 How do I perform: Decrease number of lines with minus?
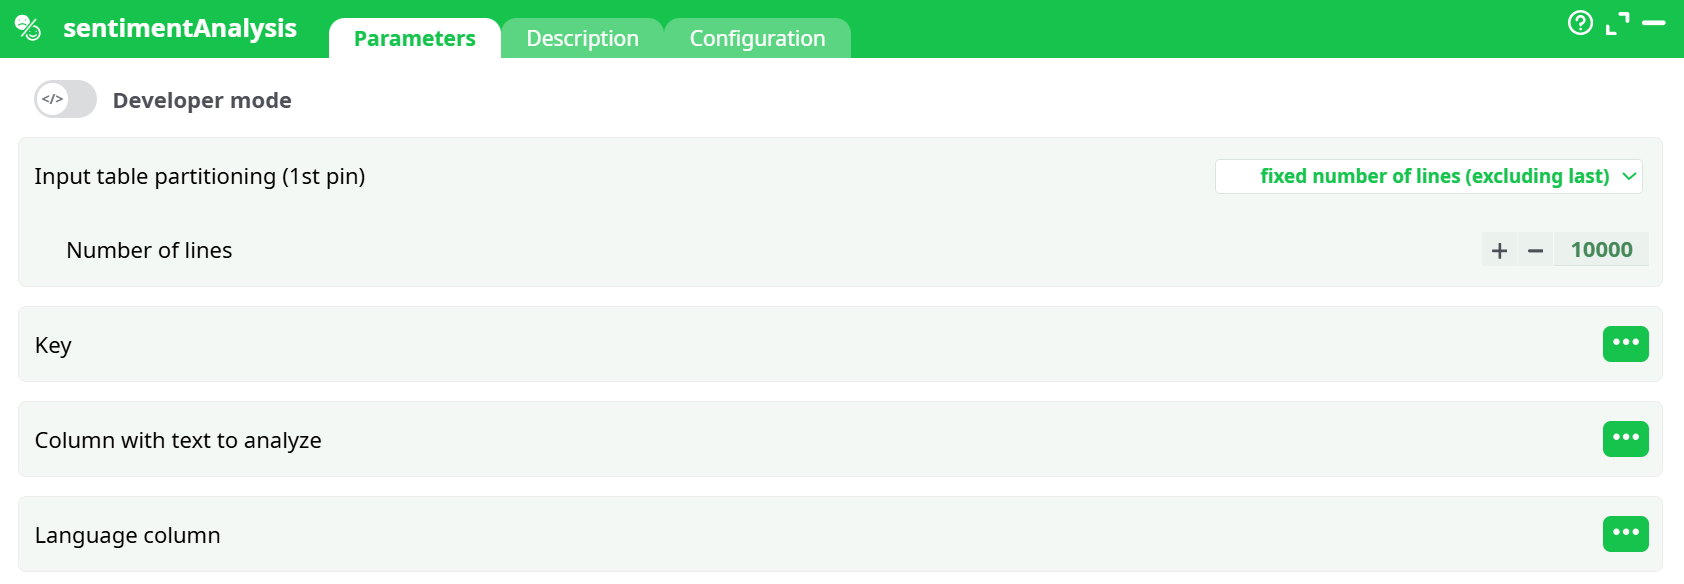(1536, 250)
